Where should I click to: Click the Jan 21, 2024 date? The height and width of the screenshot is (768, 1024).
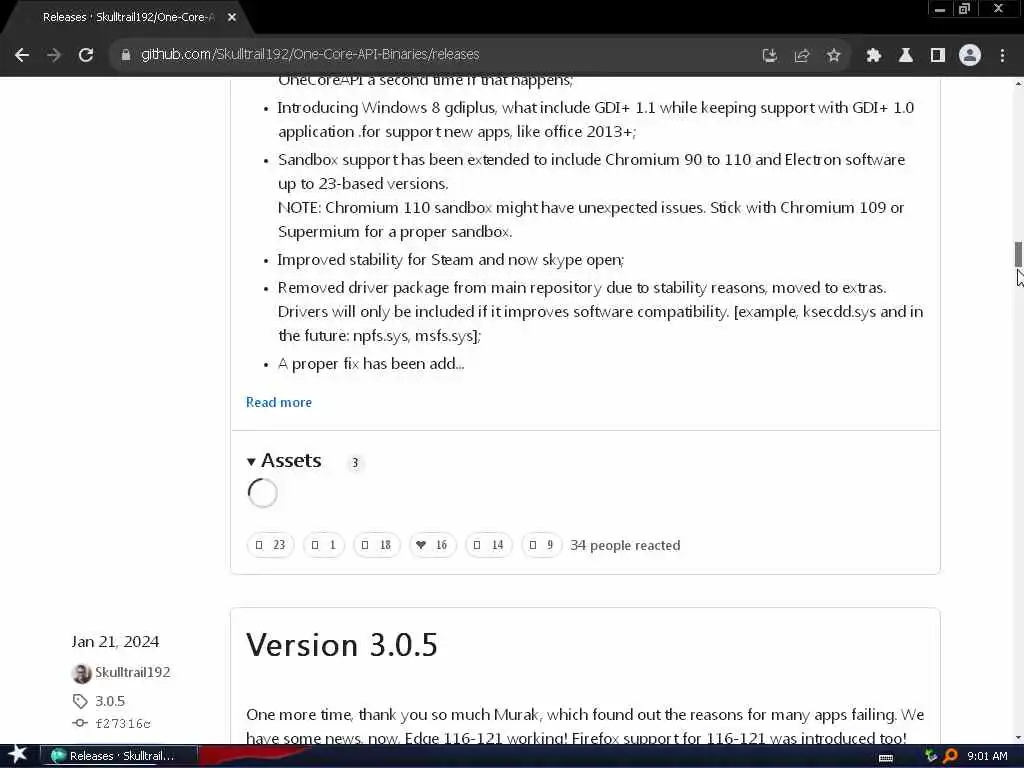point(115,642)
